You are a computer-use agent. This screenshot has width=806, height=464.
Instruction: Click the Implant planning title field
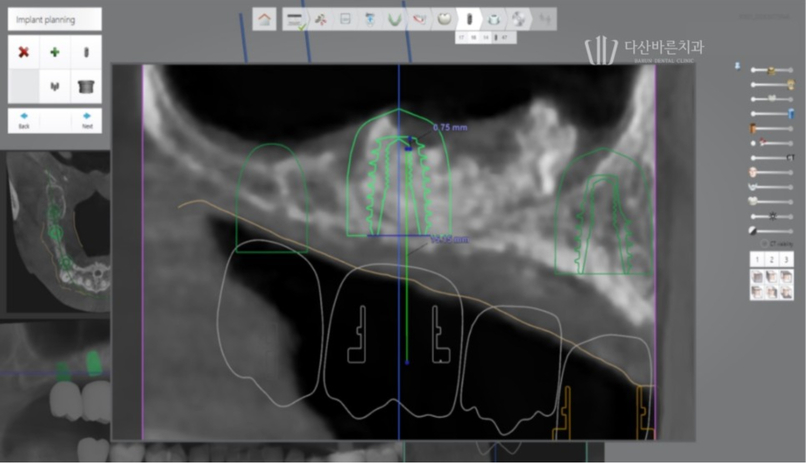click(x=55, y=19)
